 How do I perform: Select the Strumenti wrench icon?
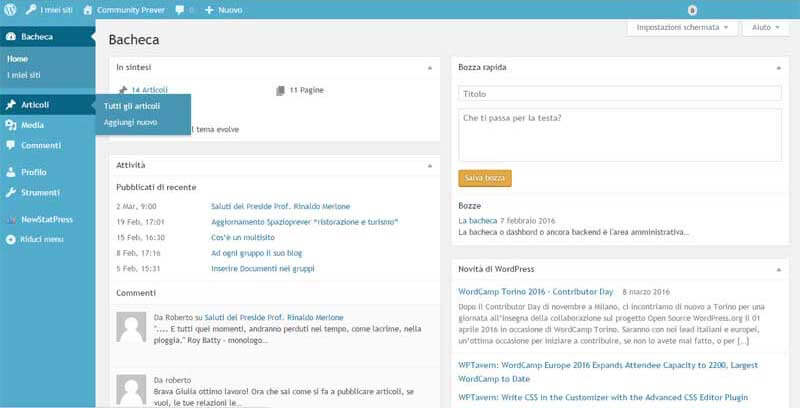click(11, 192)
